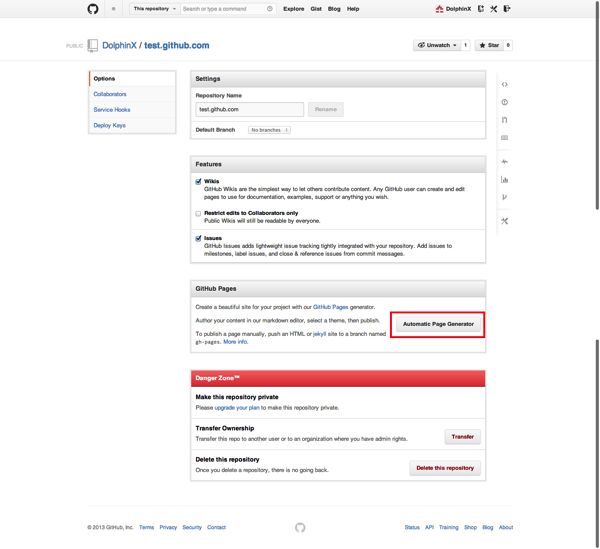The width and height of the screenshot is (600, 549).
Task: Click the Rename button
Action: (x=326, y=109)
